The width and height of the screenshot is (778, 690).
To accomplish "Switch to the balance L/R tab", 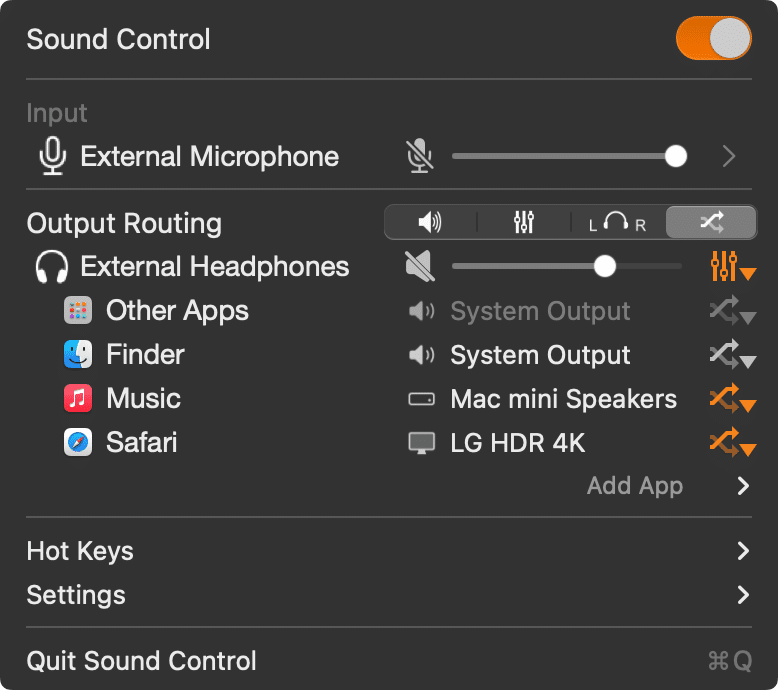I will [617, 222].
